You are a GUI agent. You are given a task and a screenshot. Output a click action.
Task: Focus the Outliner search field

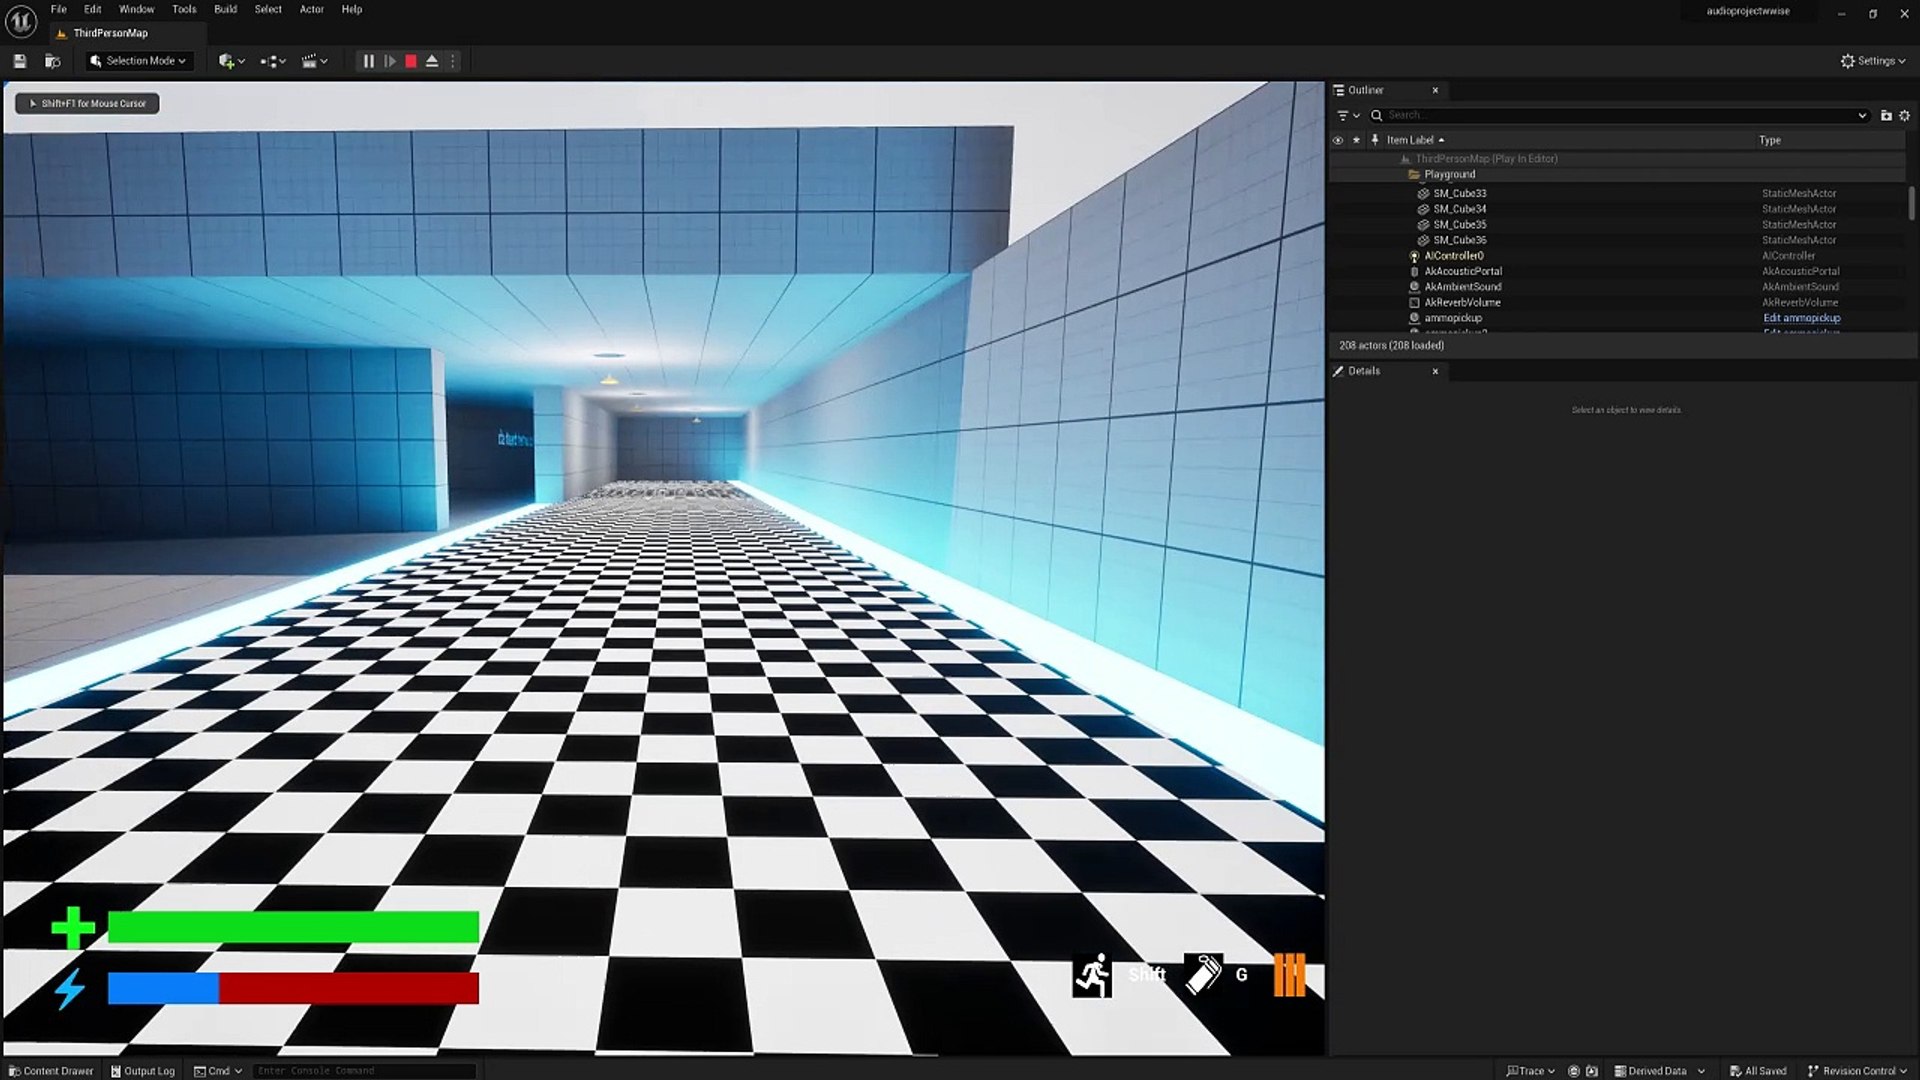1620,115
